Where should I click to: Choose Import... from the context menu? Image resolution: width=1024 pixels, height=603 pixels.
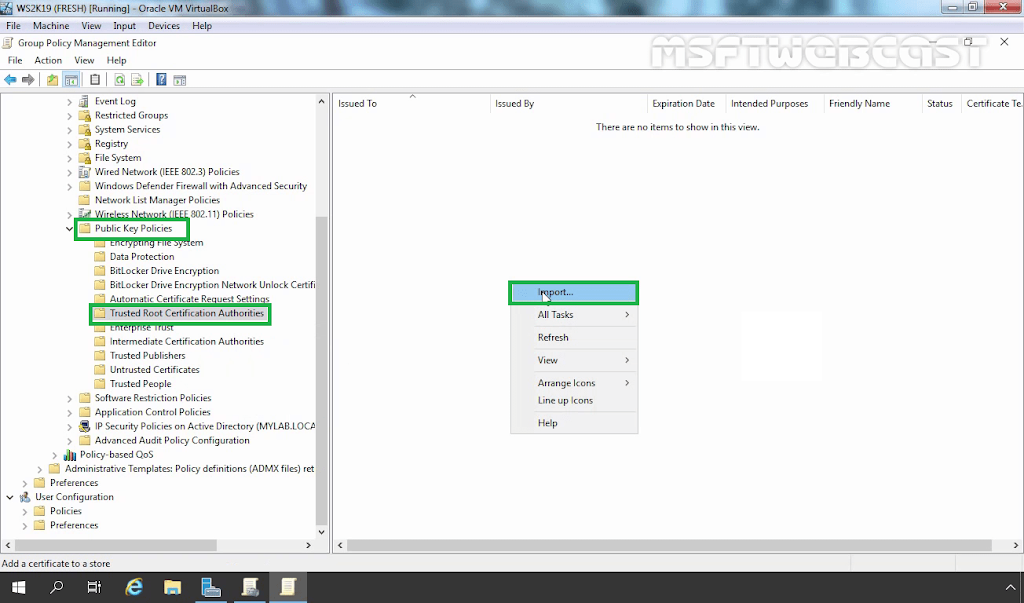coord(573,292)
